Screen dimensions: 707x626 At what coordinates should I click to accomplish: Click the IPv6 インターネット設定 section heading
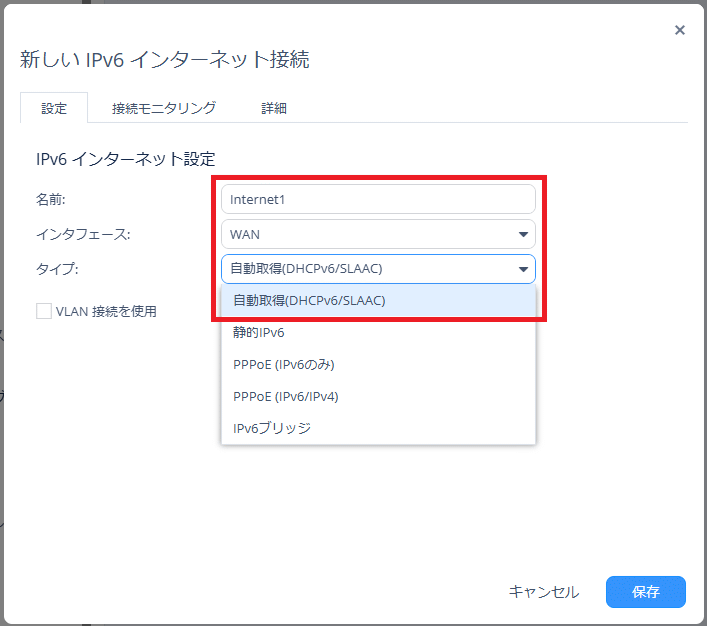(126, 158)
